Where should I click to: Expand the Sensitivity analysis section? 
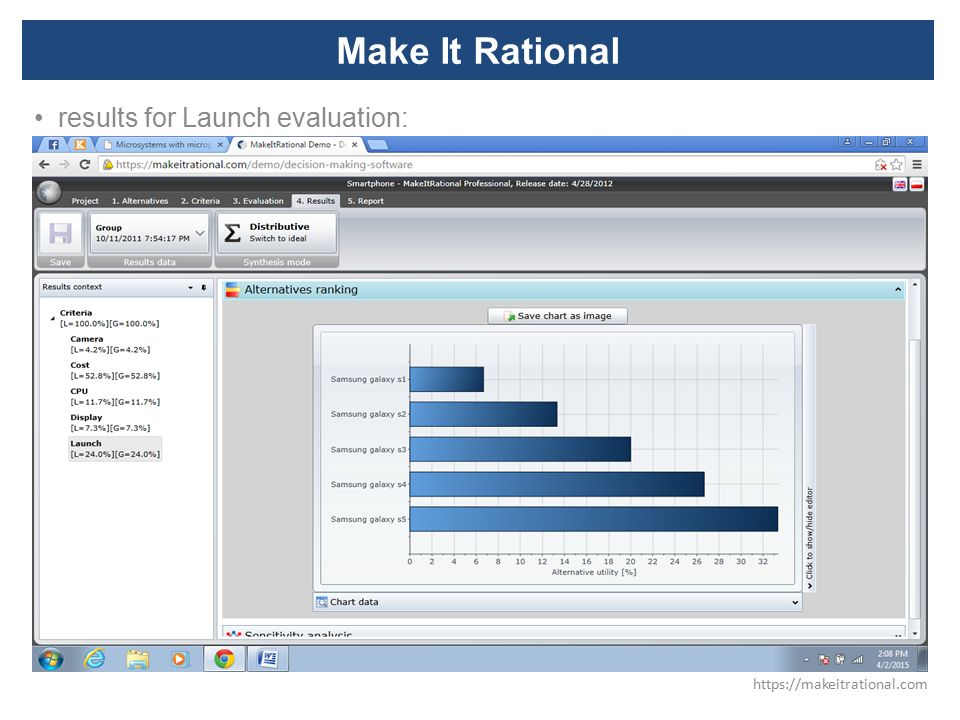[x=898, y=634]
